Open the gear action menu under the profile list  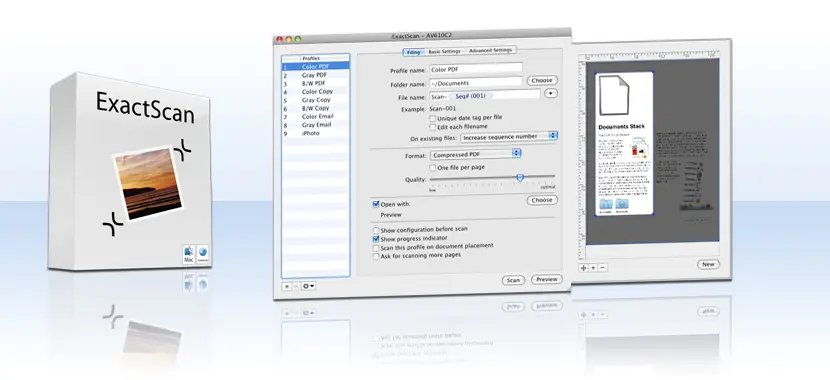pos(308,286)
